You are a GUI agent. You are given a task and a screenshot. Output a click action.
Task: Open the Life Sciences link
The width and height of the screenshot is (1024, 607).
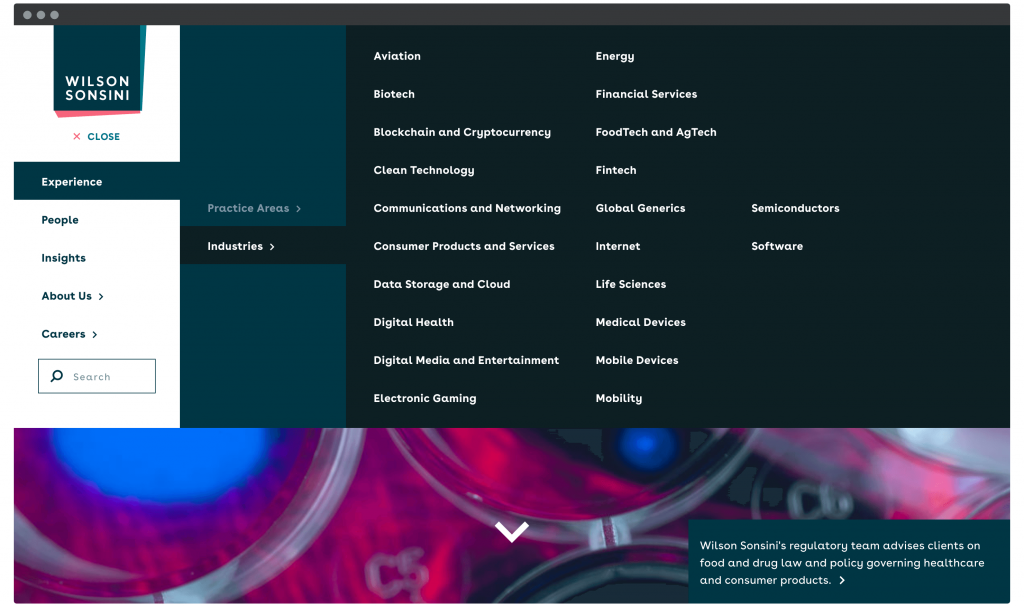[x=631, y=284]
